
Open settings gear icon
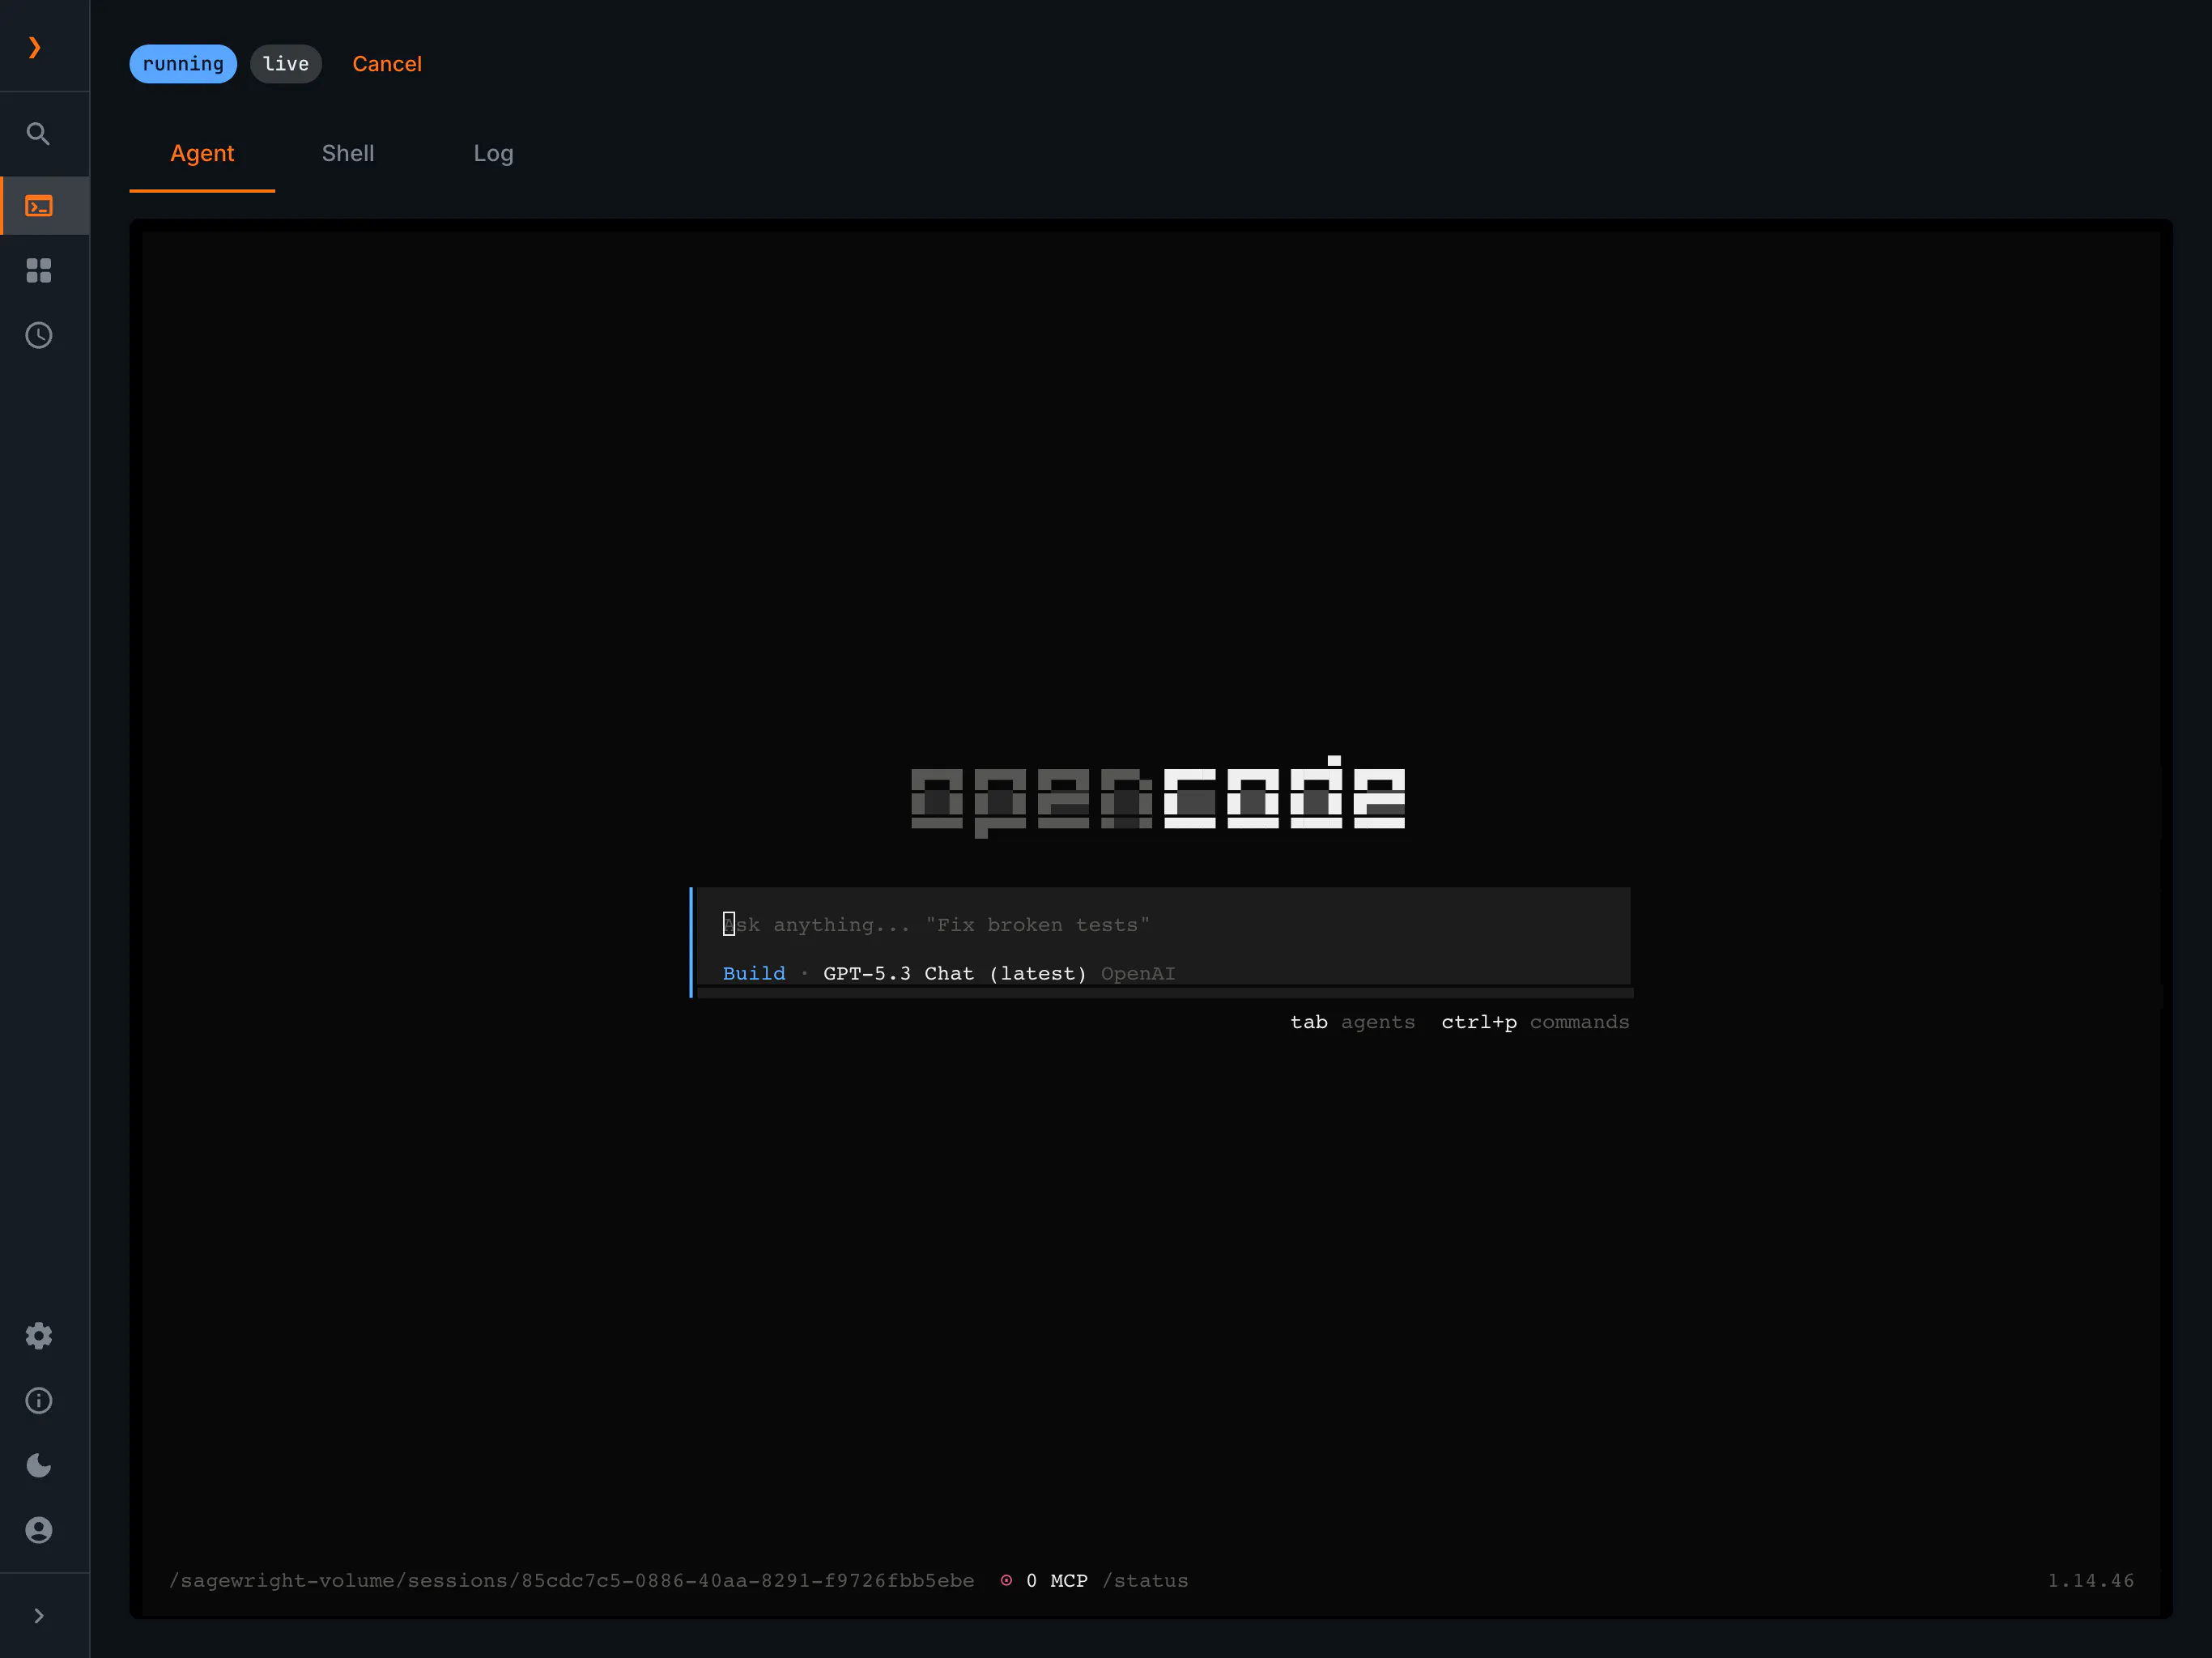coord(39,1335)
